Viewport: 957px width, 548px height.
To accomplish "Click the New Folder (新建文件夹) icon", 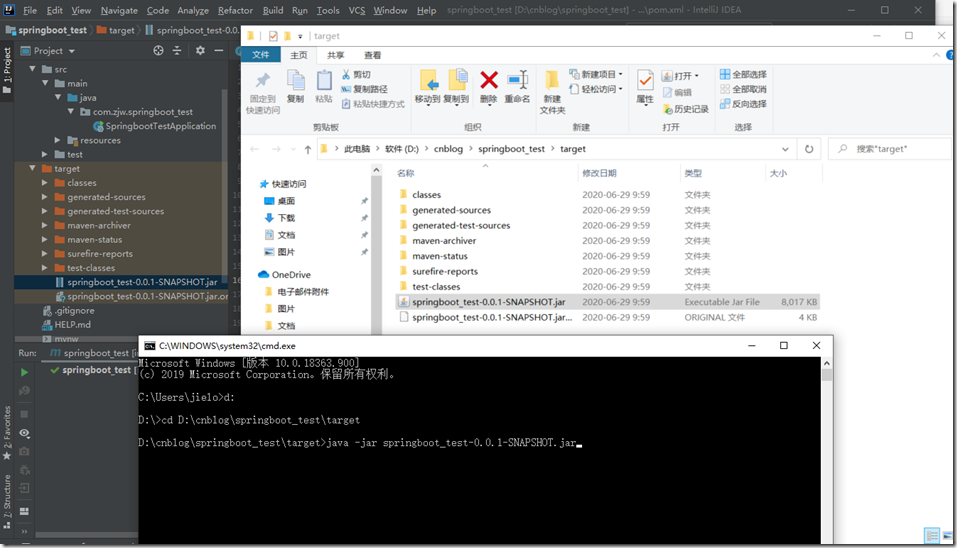I will coord(552,80).
